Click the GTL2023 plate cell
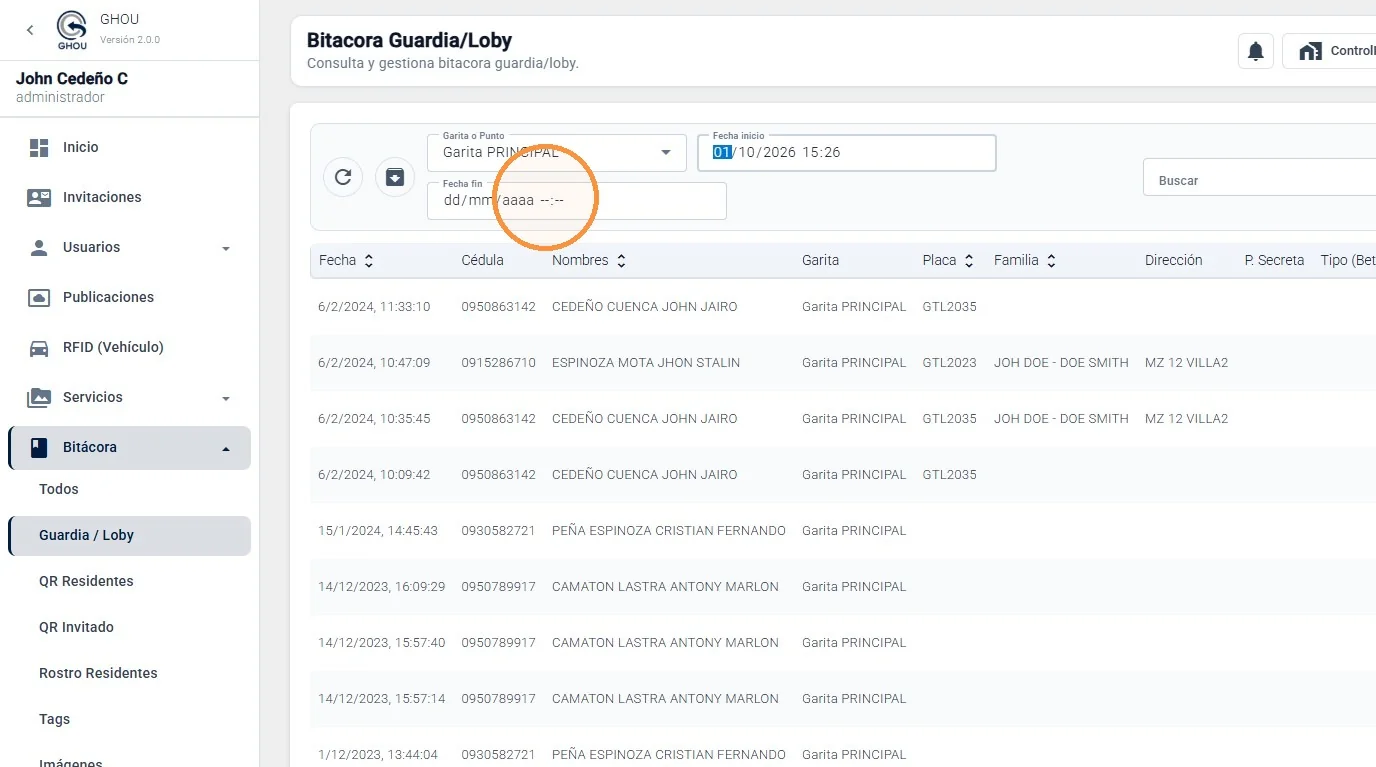The image size is (1376, 767). (x=949, y=363)
